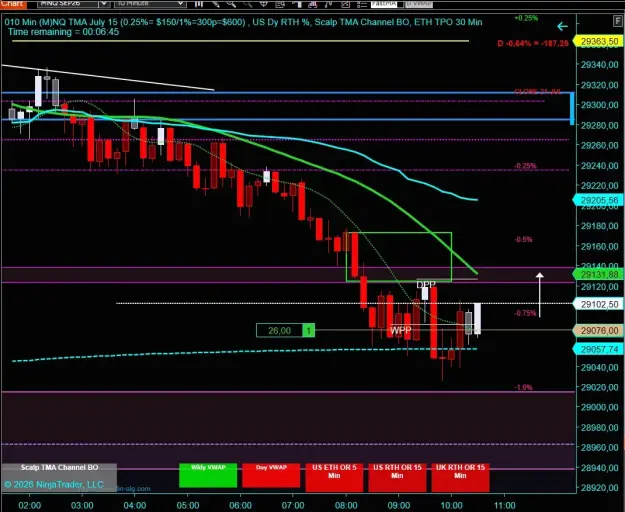Click the +0.25% level label
The width and height of the screenshot is (625, 512).
tap(526, 18)
